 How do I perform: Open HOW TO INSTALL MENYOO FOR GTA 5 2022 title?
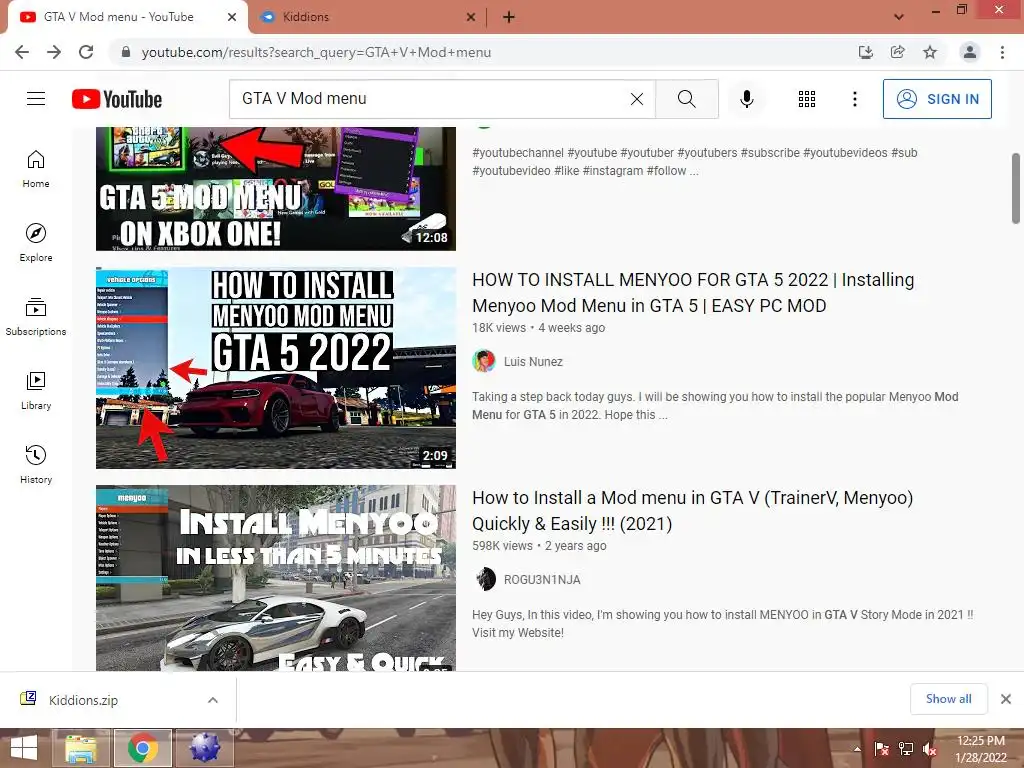693,293
